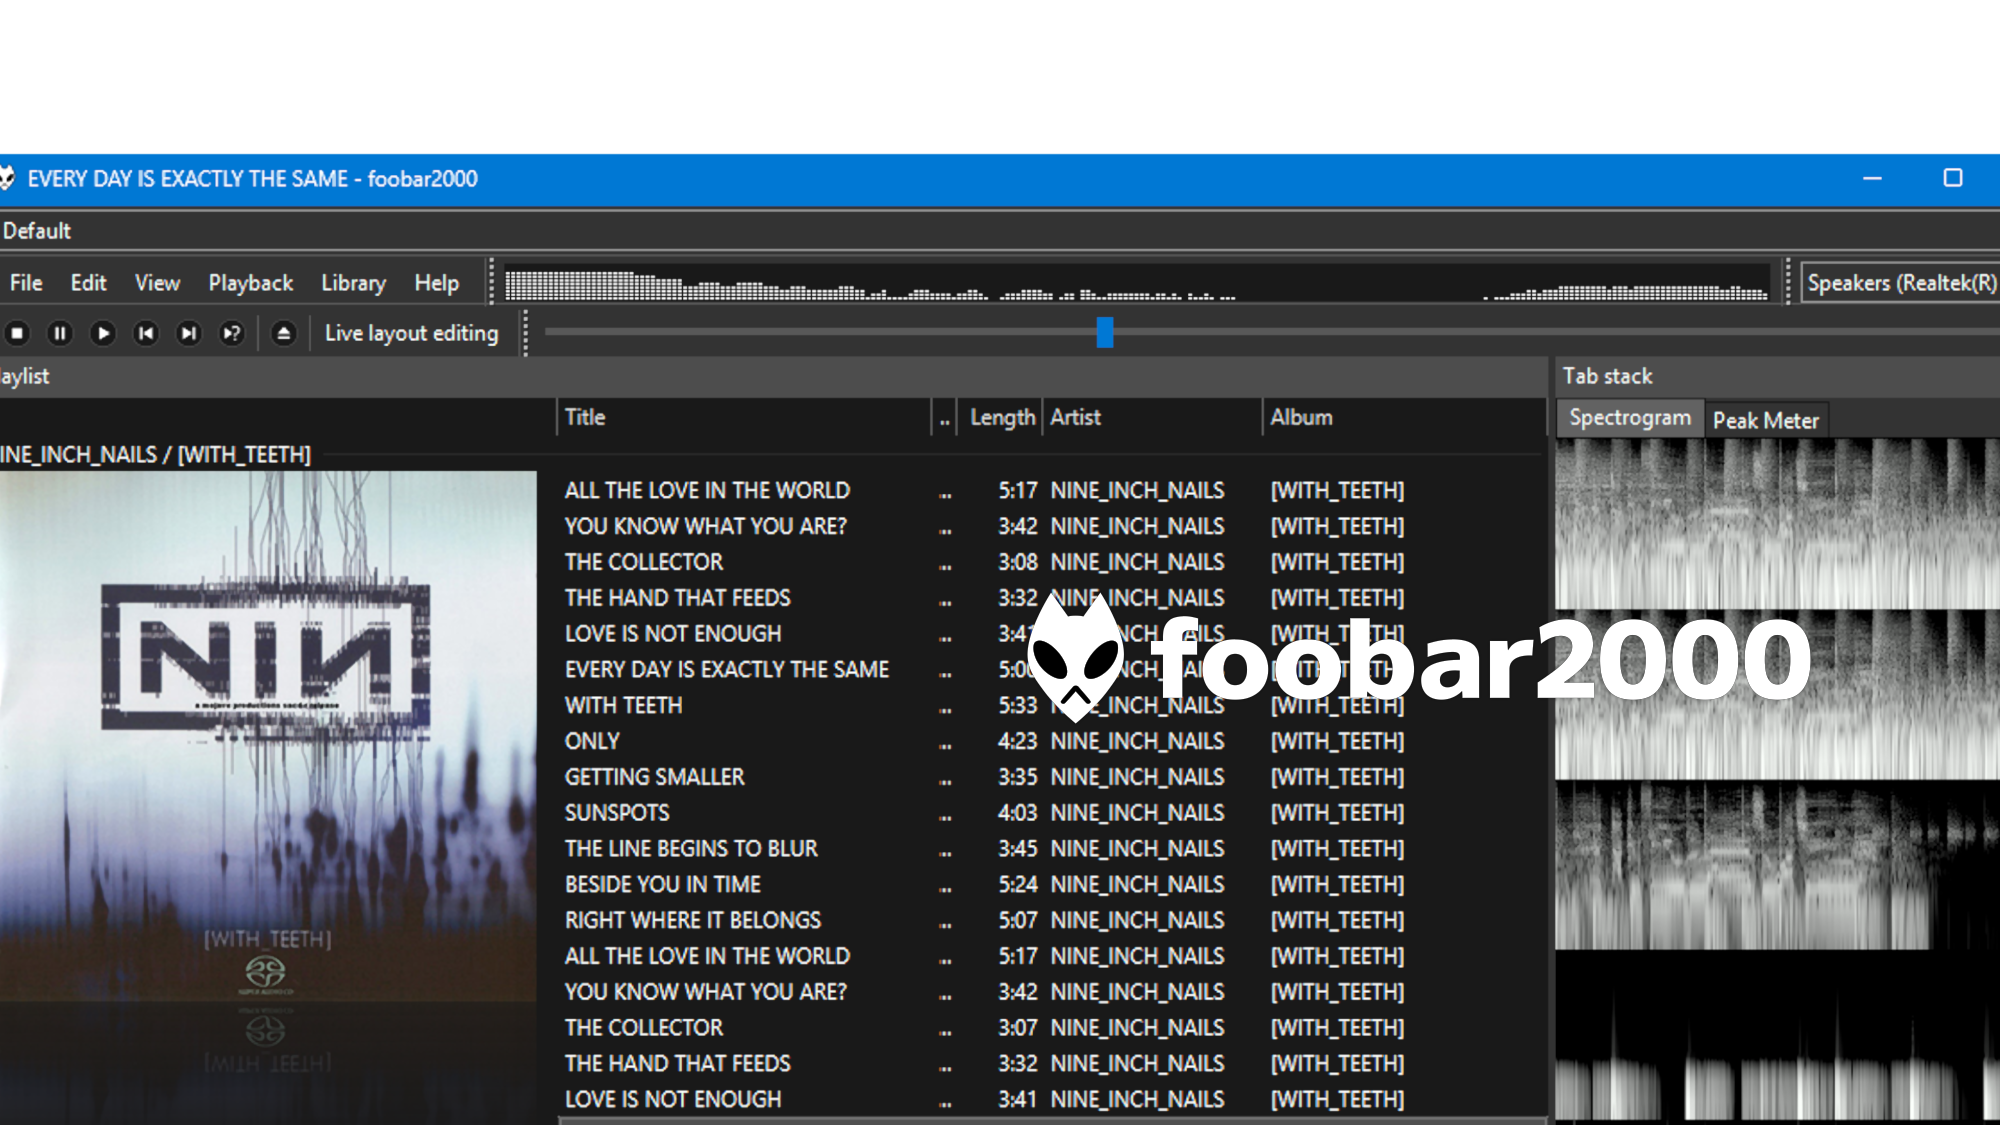The image size is (2000, 1125).
Task: Click the foobar2000 title bar icon
Action: (x=7, y=179)
